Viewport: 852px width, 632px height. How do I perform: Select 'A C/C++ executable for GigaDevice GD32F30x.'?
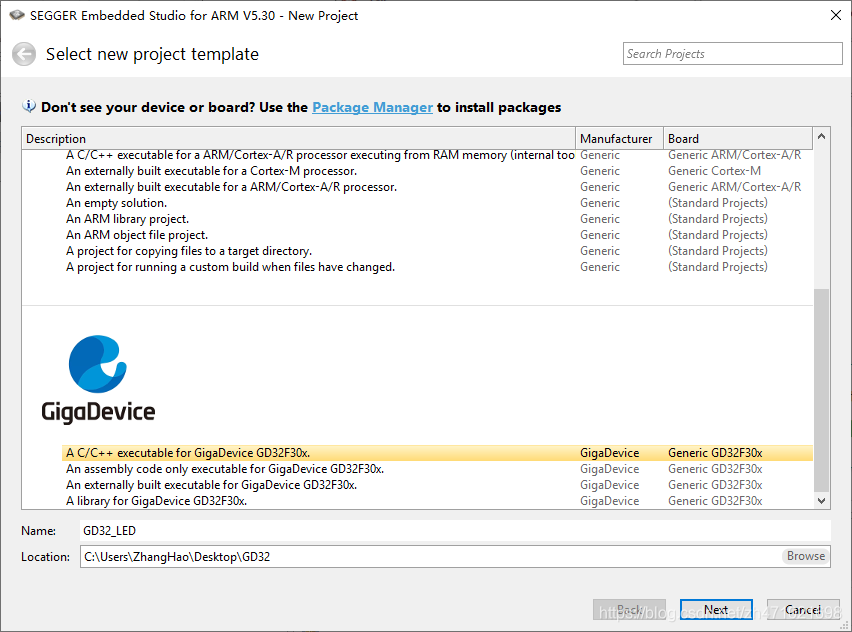click(x=437, y=453)
